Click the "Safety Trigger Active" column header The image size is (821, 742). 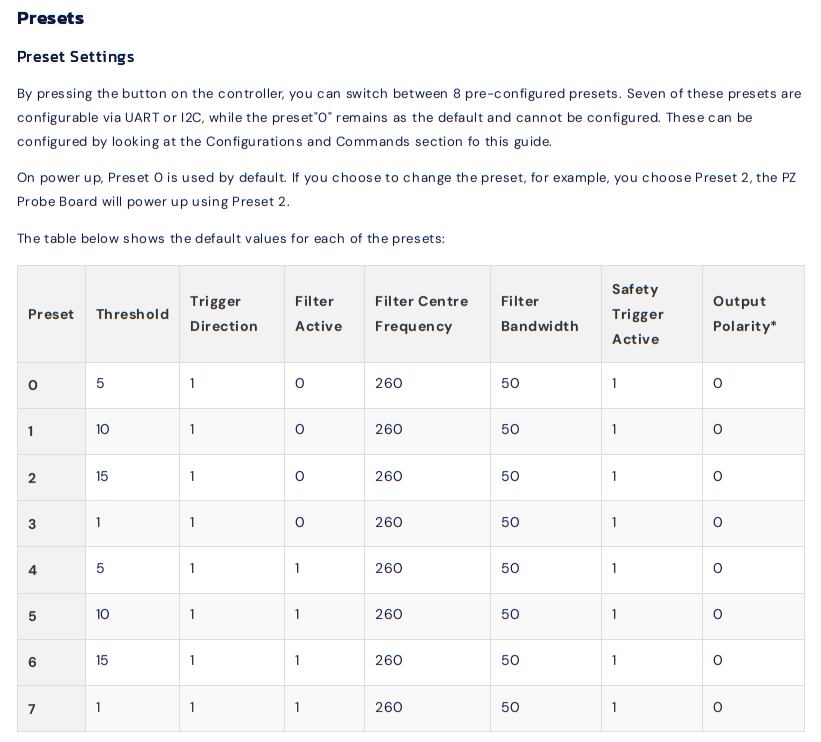(x=637, y=314)
